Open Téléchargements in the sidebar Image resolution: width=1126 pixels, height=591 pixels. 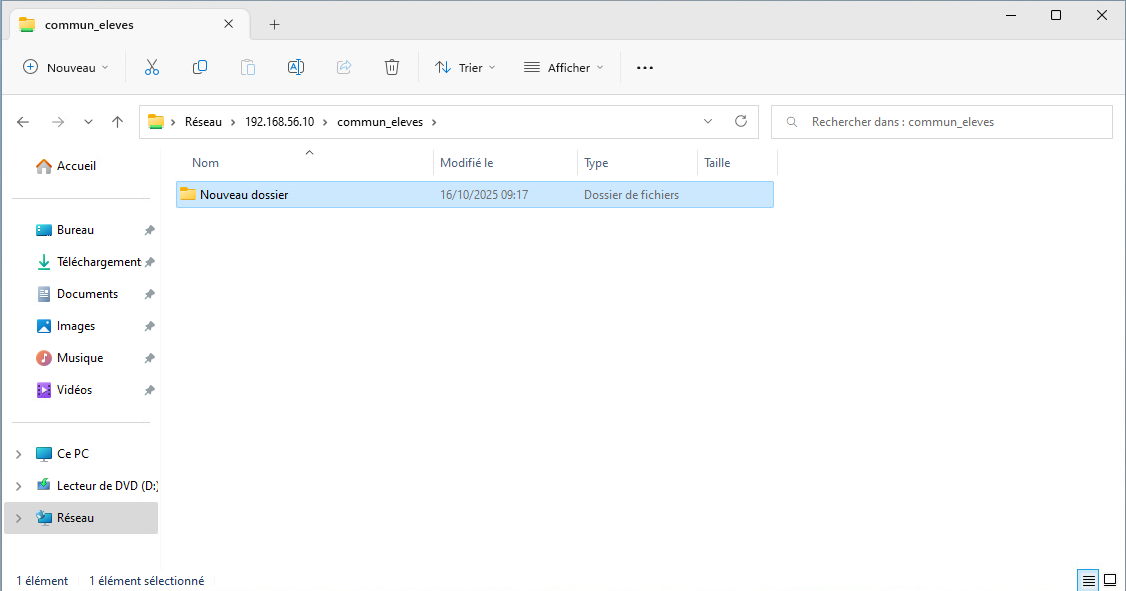[98, 262]
